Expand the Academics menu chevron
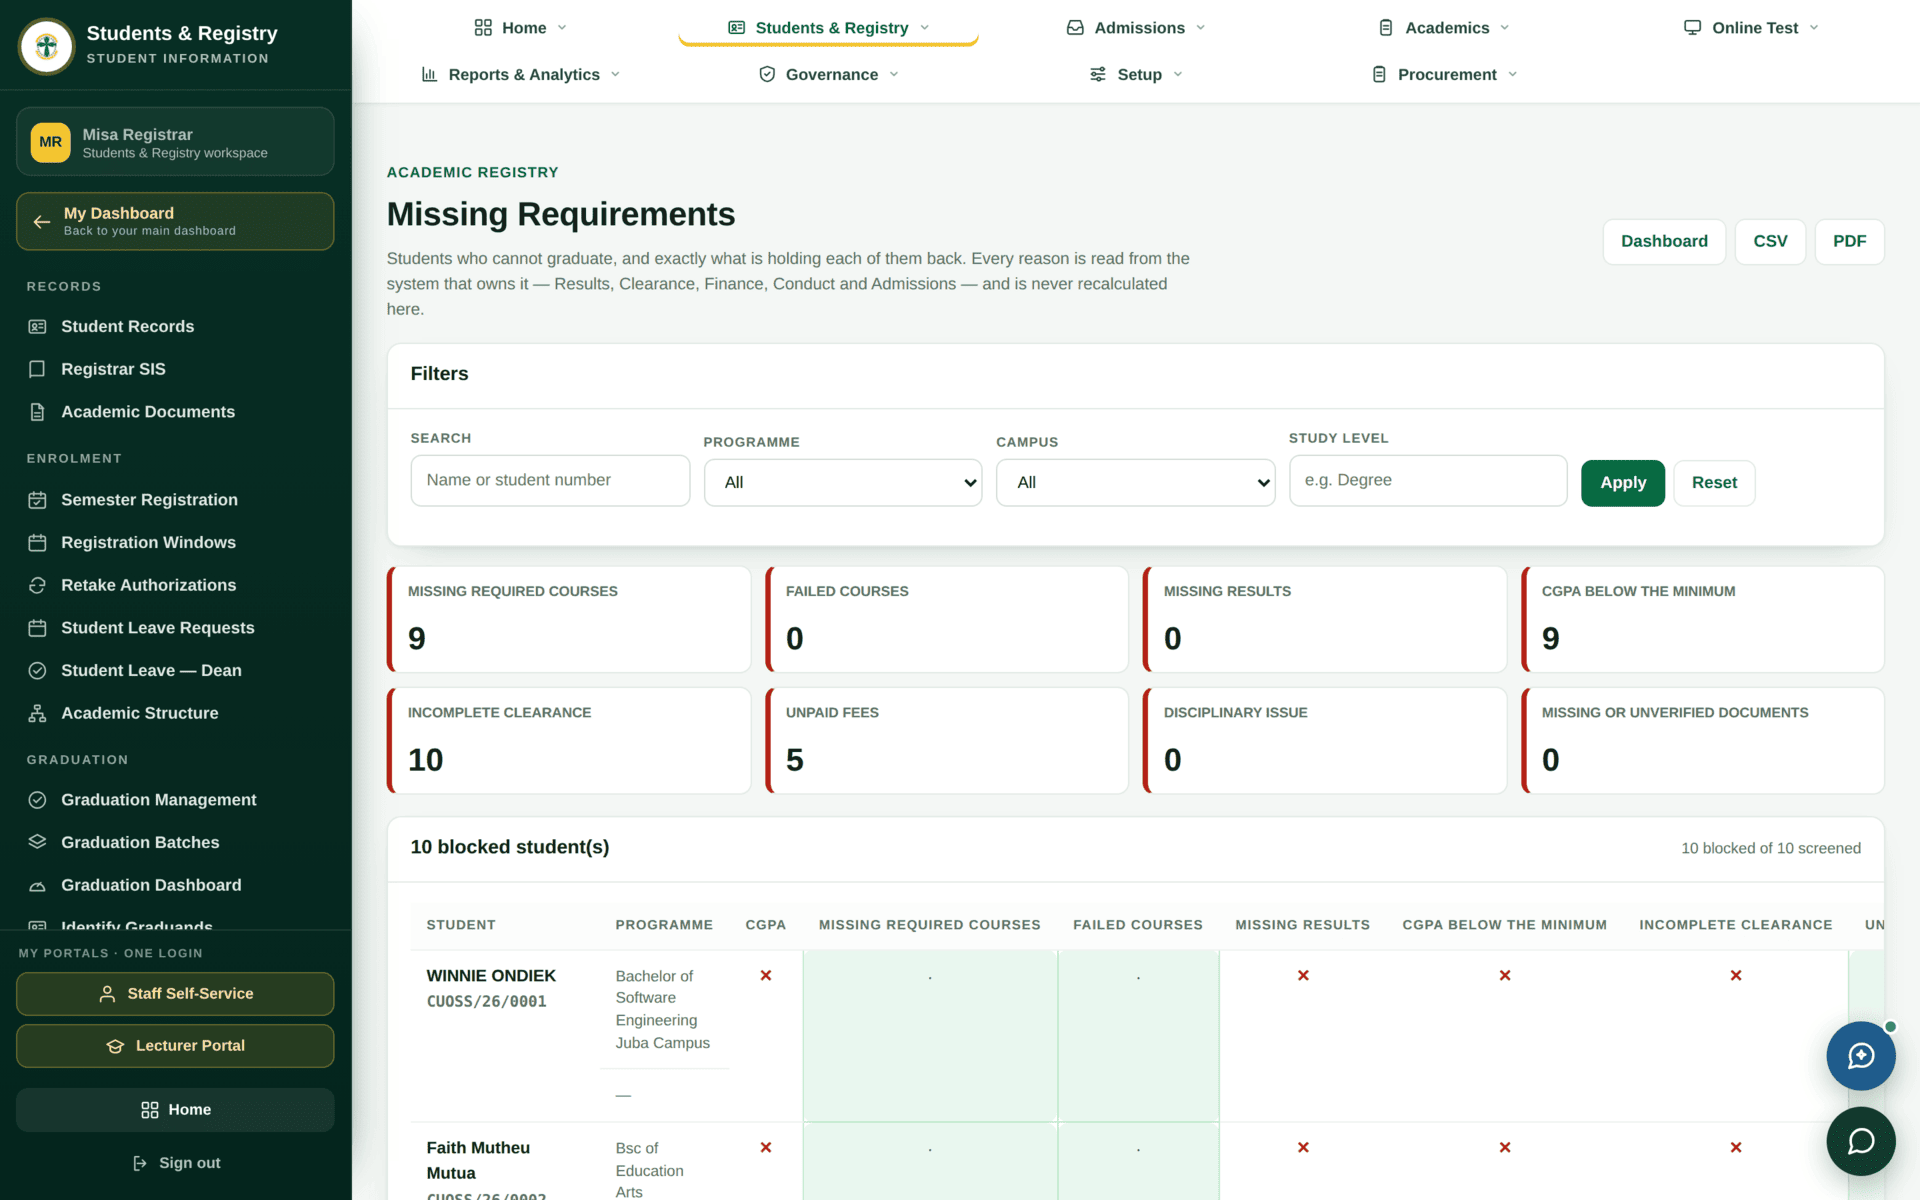The width and height of the screenshot is (1920, 1200). [x=1505, y=28]
